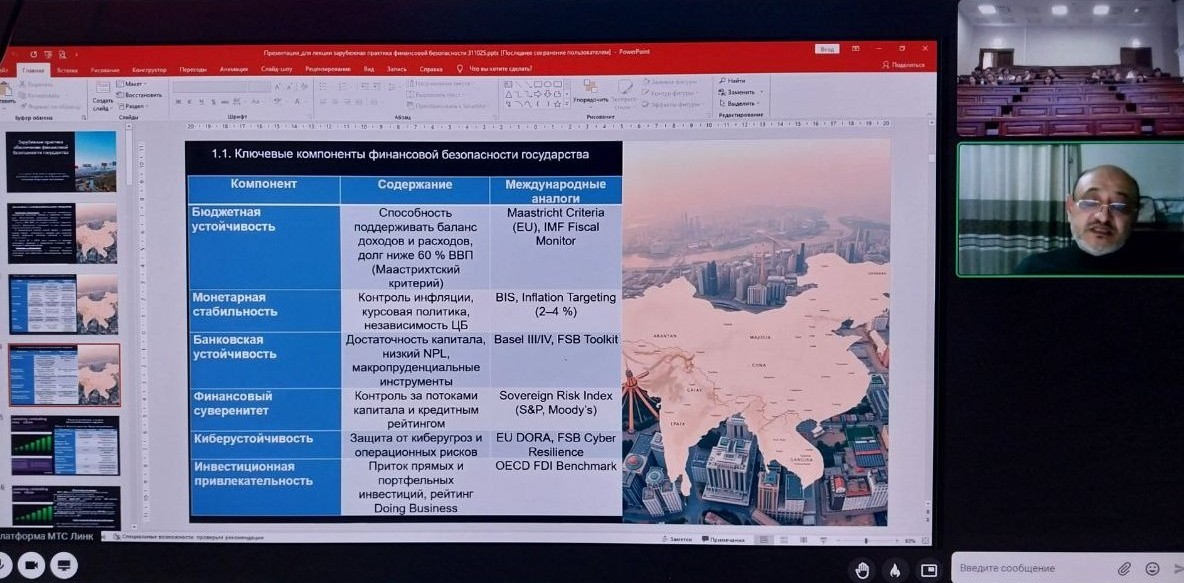Click the paperclip attach file icon
This screenshot has width=1184, height=583.
coord(1125,568)
